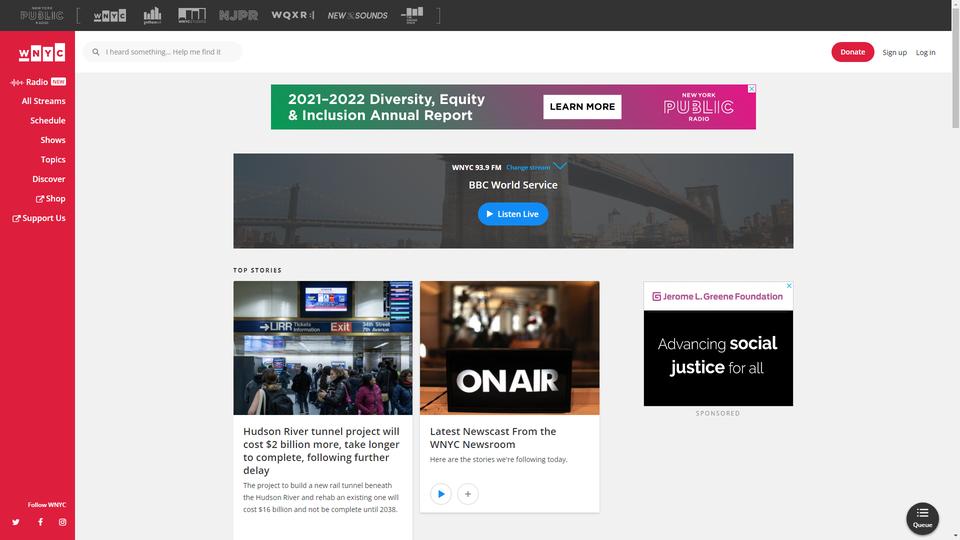
Task: Play the latest newscast
Action: [x=441, y=494]
